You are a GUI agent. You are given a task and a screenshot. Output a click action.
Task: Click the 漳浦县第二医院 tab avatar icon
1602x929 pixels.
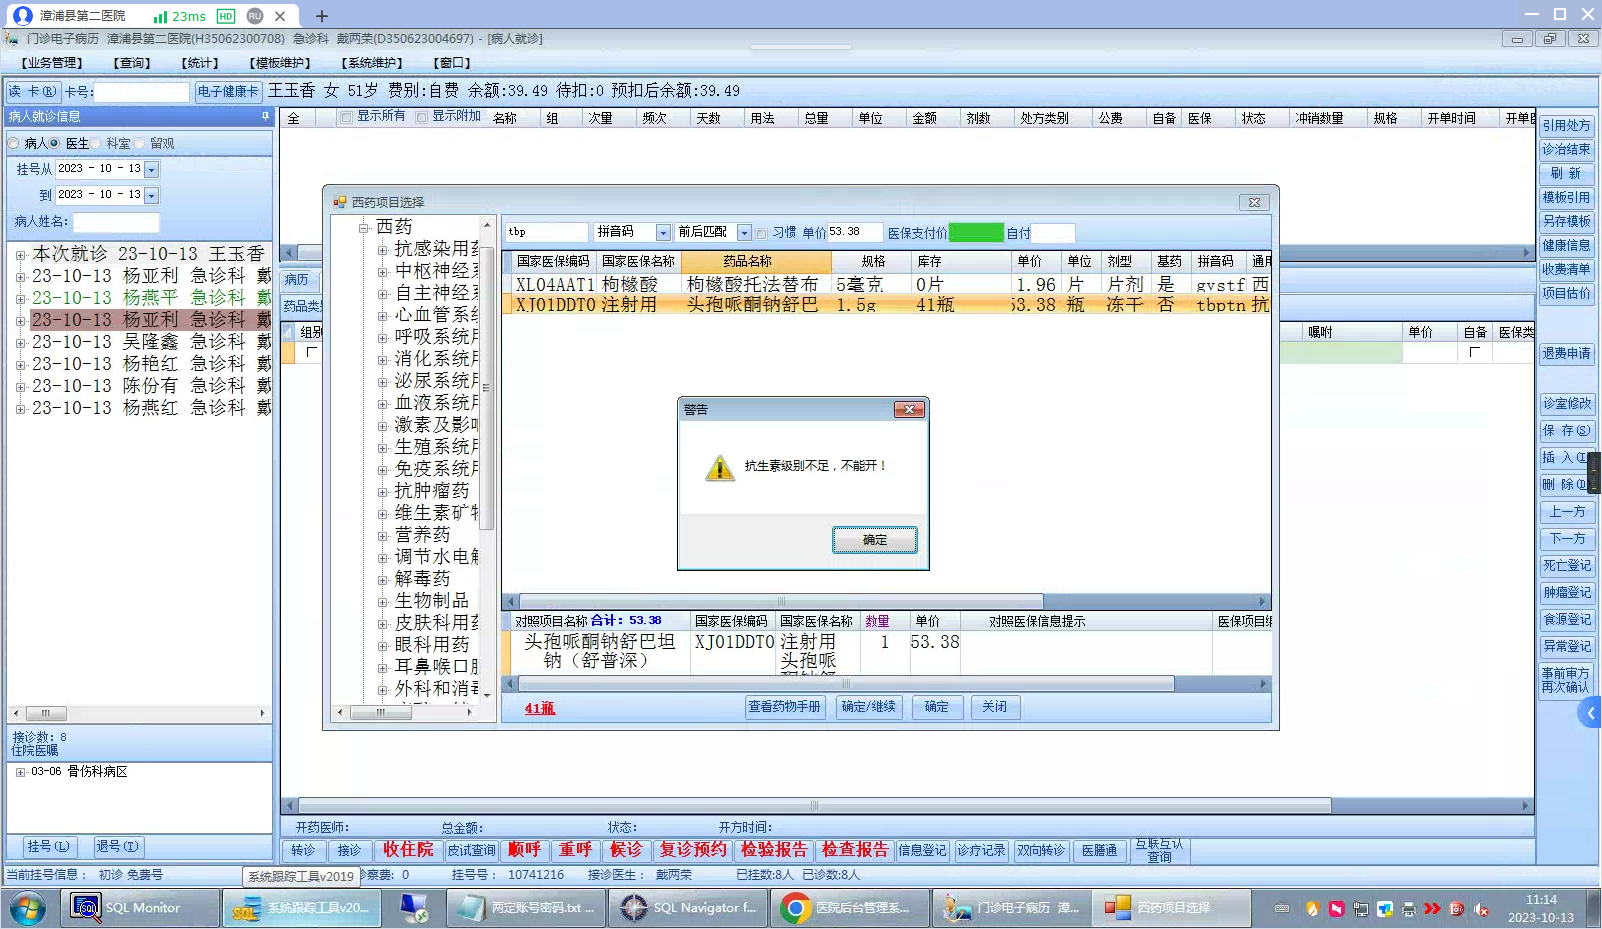point(23,16)
